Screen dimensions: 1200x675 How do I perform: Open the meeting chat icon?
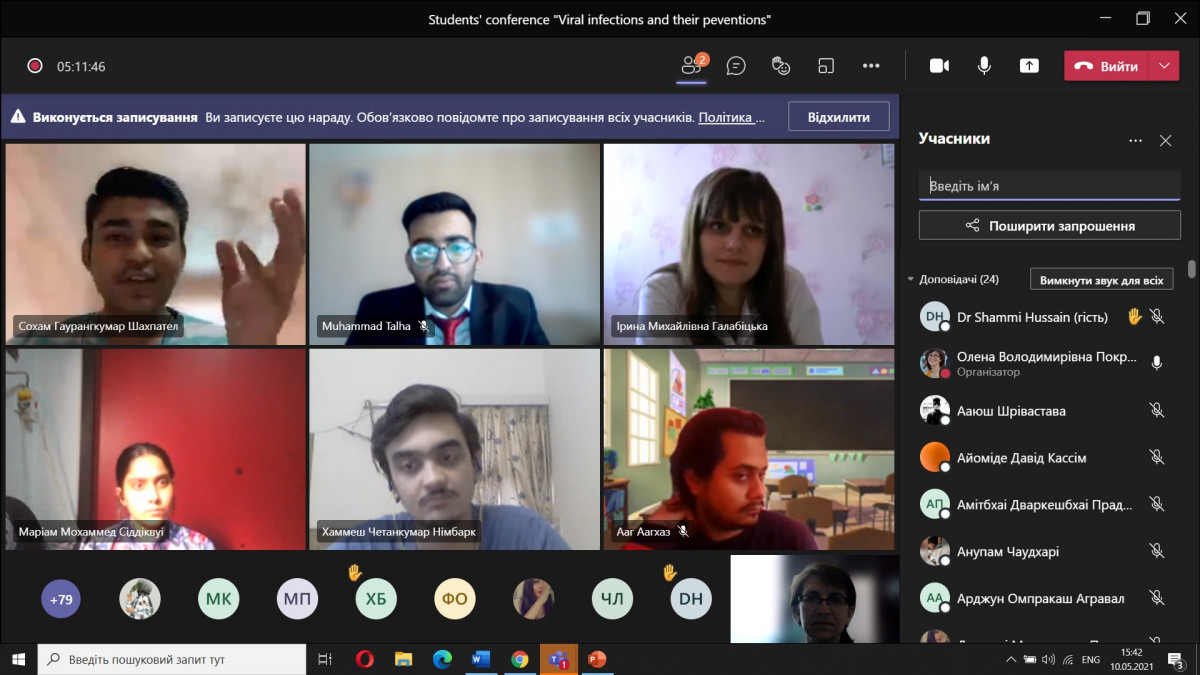(x=736, y=66)
